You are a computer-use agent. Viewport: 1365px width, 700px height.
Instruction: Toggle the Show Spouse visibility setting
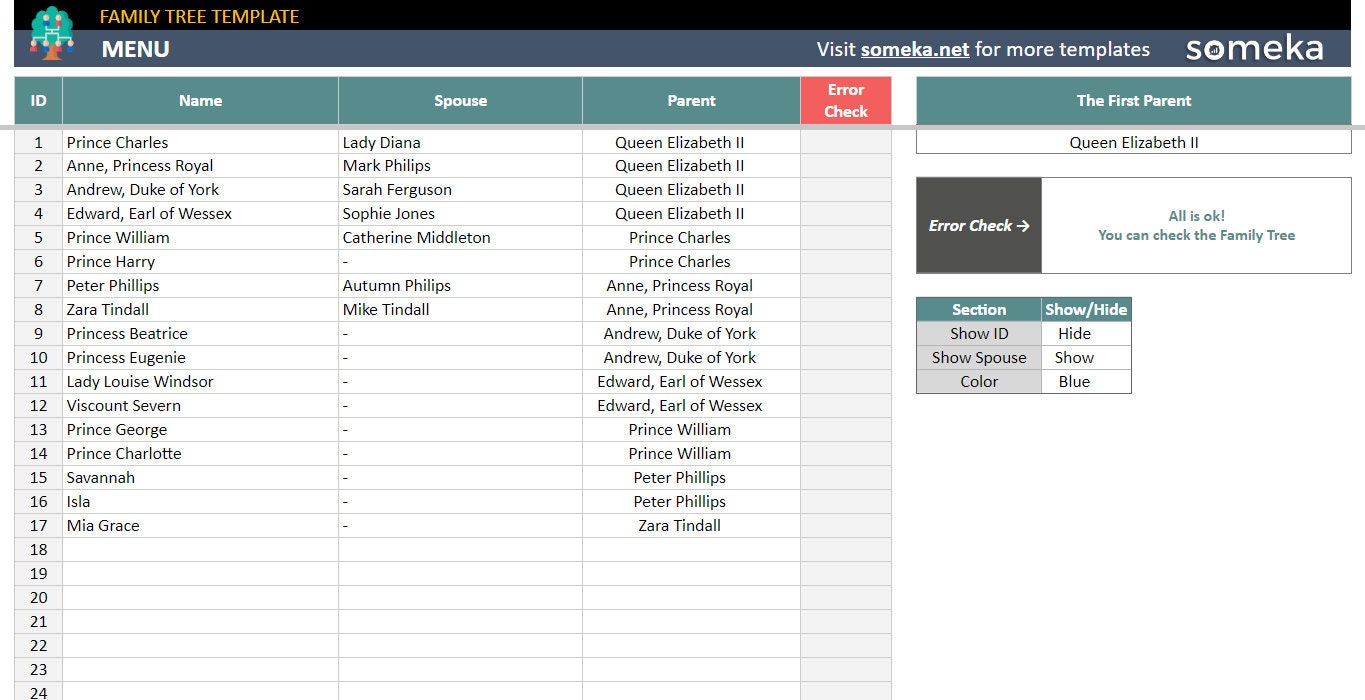(x=1086, y=357)
